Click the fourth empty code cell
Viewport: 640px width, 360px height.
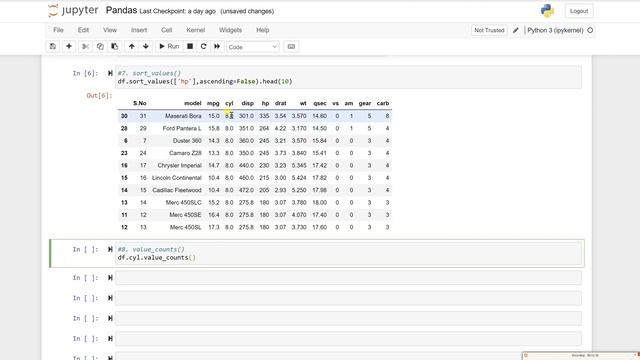348,339
